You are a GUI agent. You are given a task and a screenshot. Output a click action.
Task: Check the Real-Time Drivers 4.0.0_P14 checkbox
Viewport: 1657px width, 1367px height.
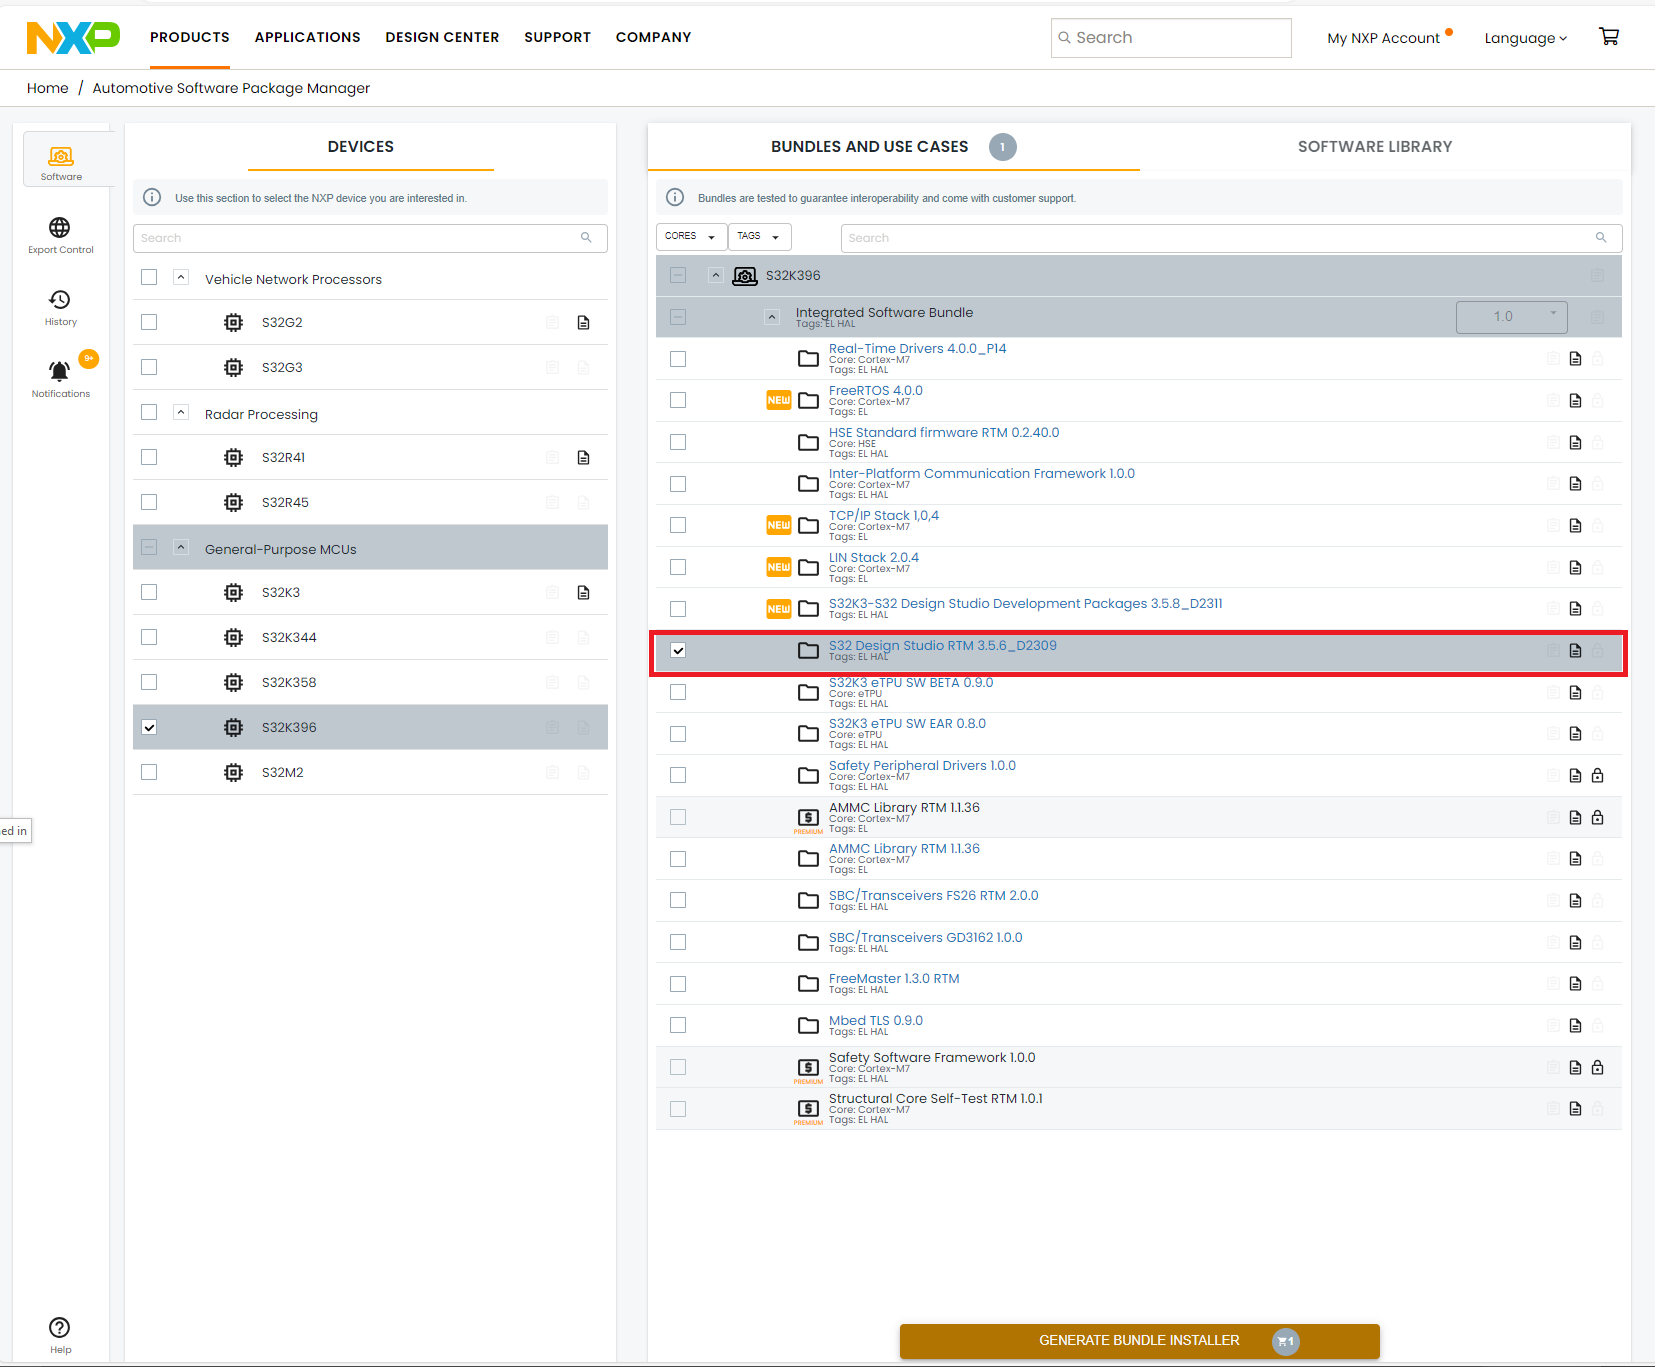click(678, 359)
